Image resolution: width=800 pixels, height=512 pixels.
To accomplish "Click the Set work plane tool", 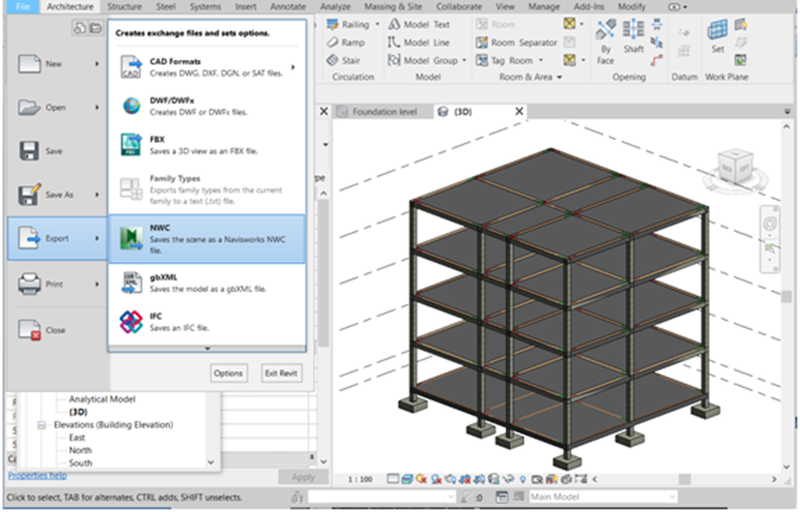I will click(x=717, y=37).
